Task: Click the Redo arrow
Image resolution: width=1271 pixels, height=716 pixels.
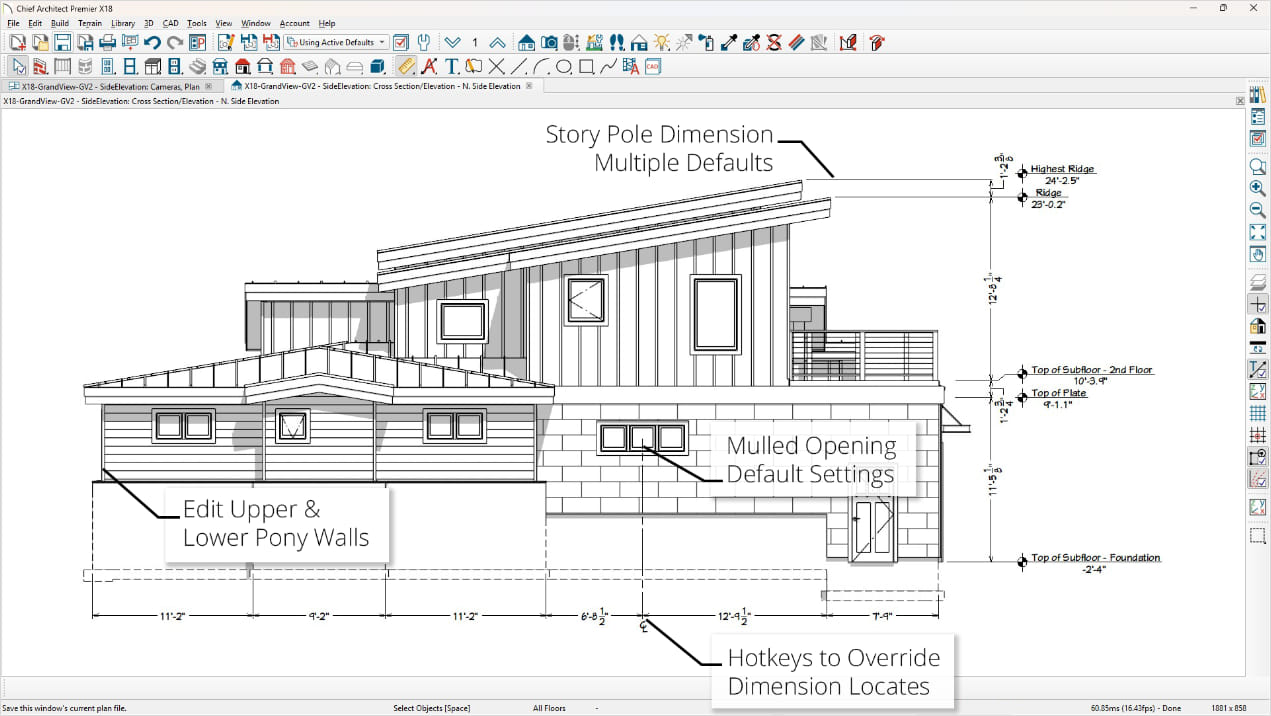Action: 174,42
